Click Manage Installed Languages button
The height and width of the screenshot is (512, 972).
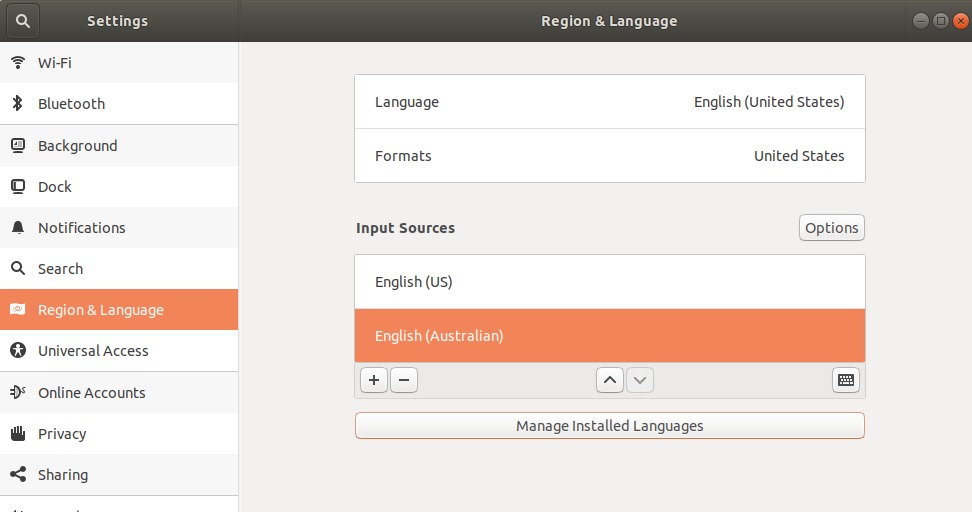[610, 426]
